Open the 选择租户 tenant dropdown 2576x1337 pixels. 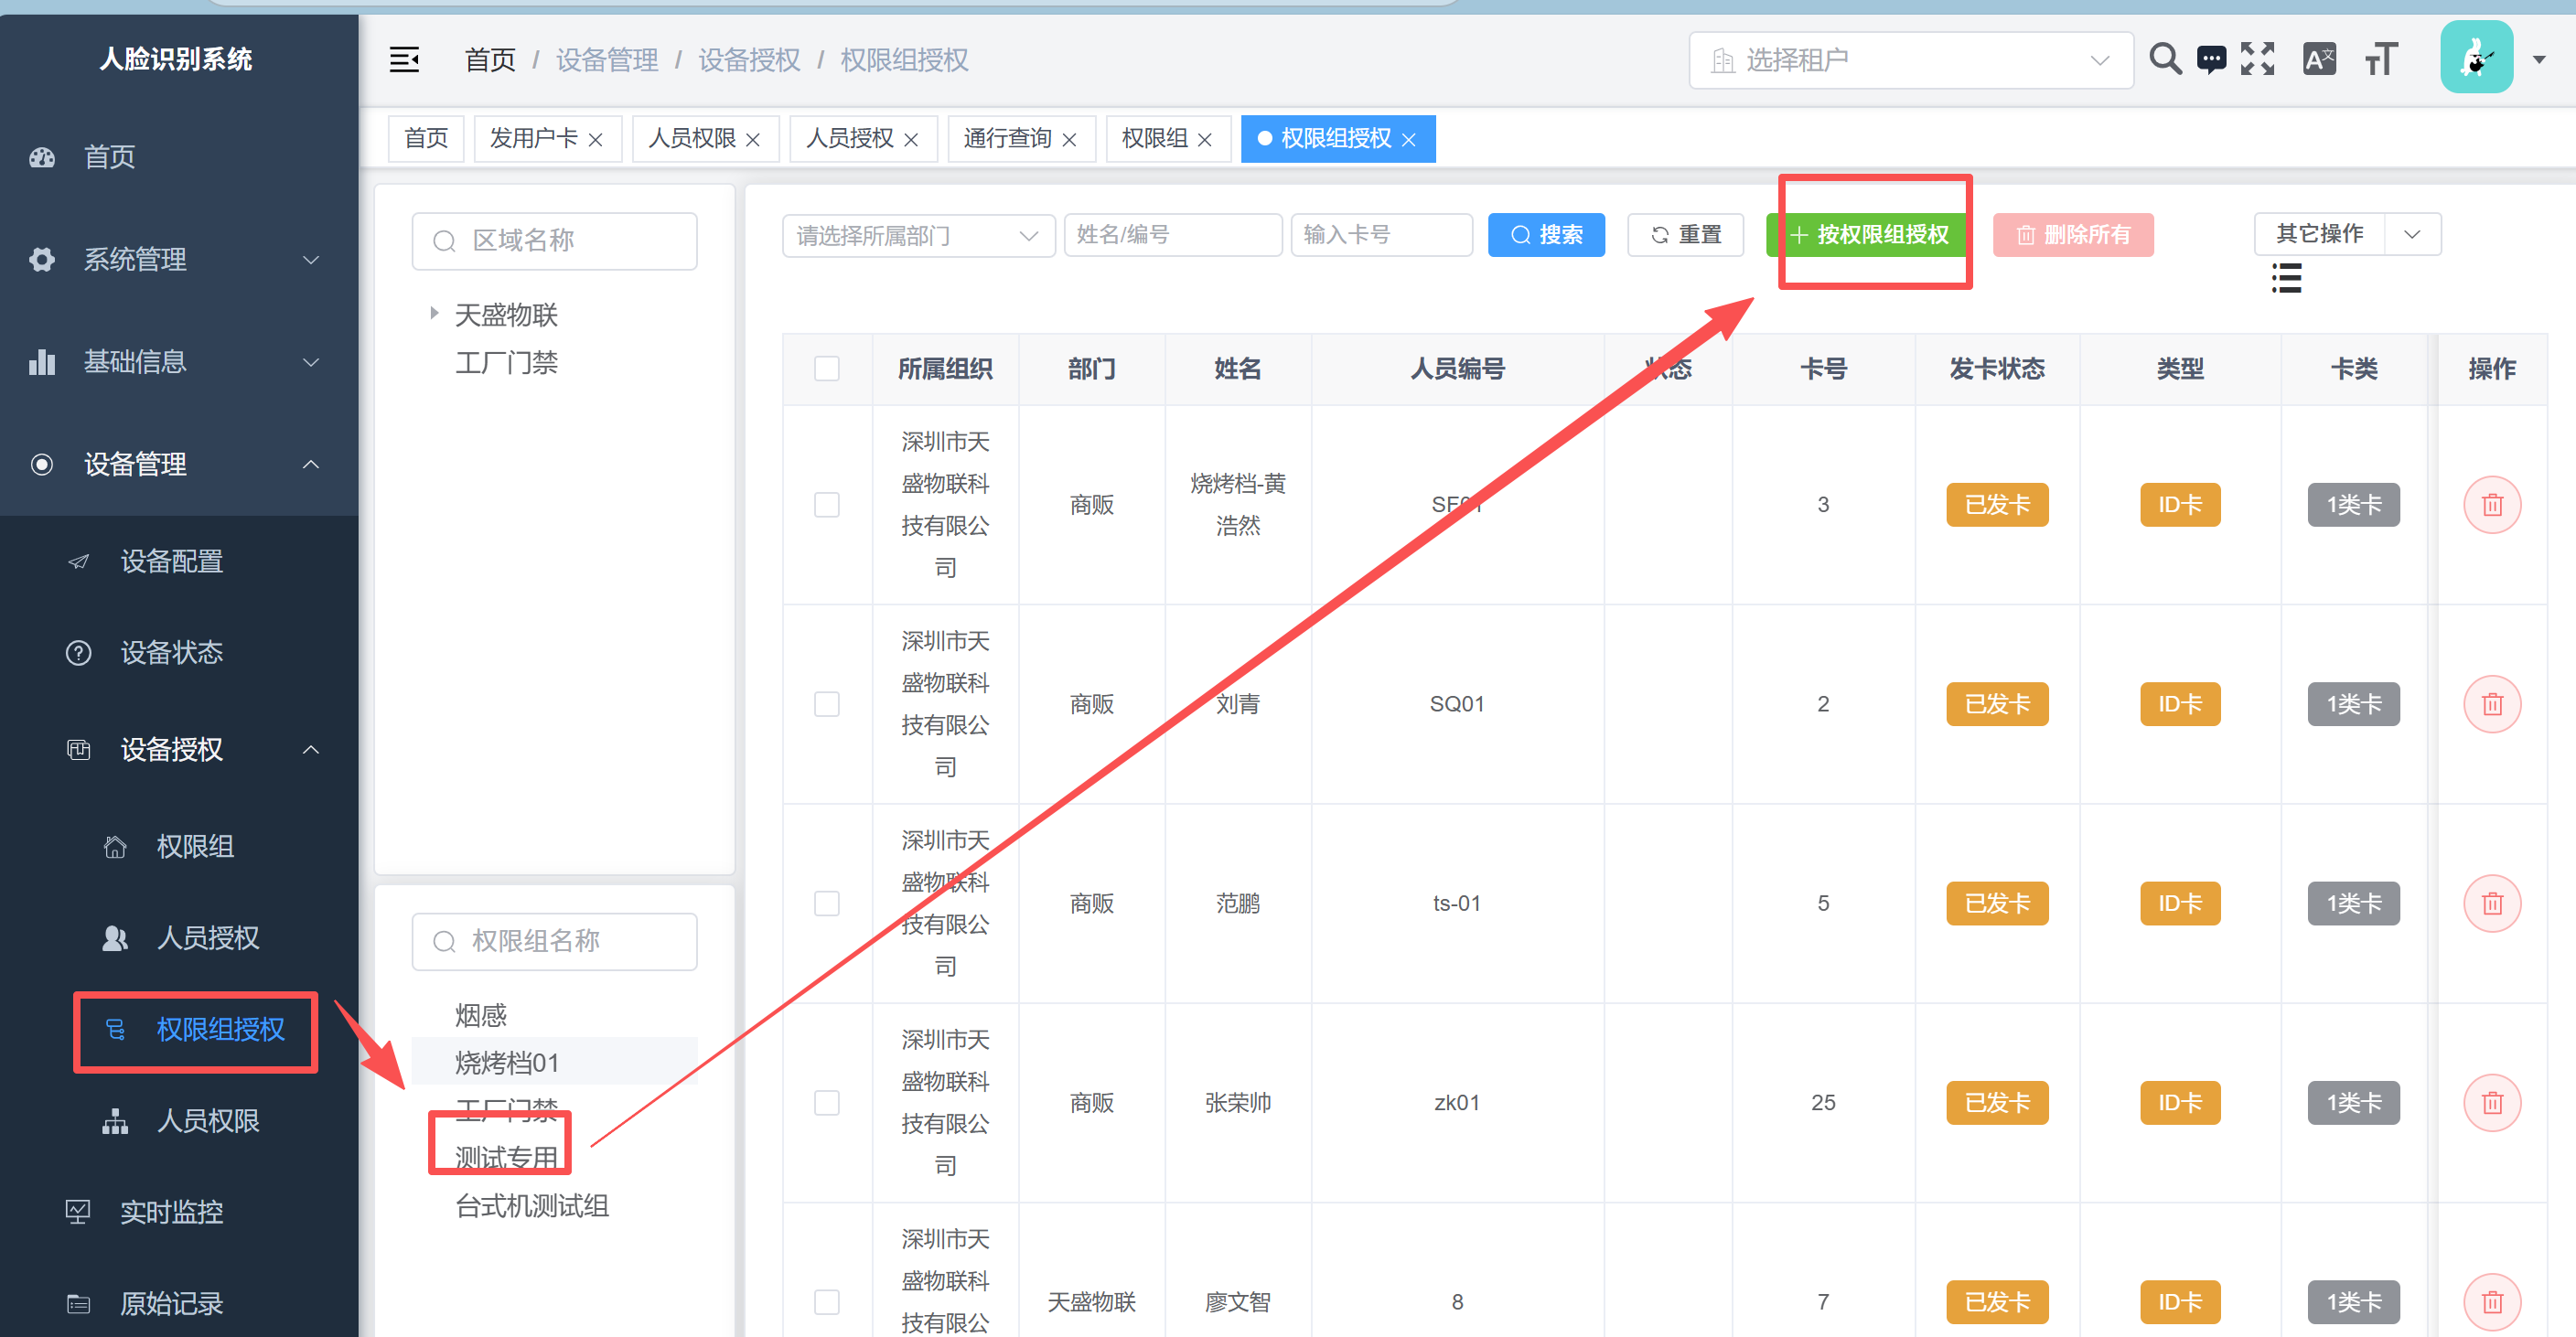[x=1910, y=60]
